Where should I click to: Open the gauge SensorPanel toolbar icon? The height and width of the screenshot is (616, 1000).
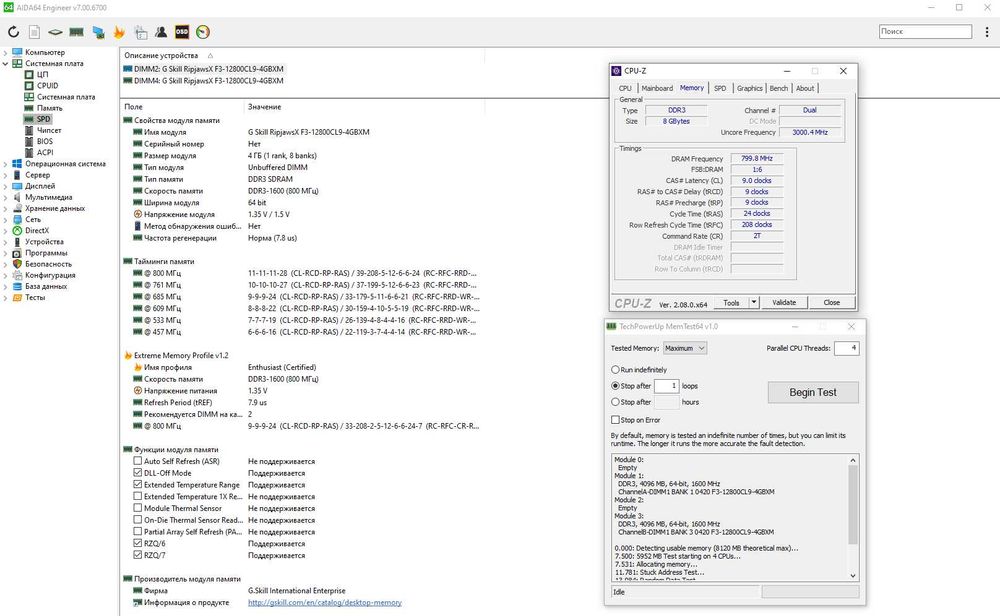click(x=203, y=32)
